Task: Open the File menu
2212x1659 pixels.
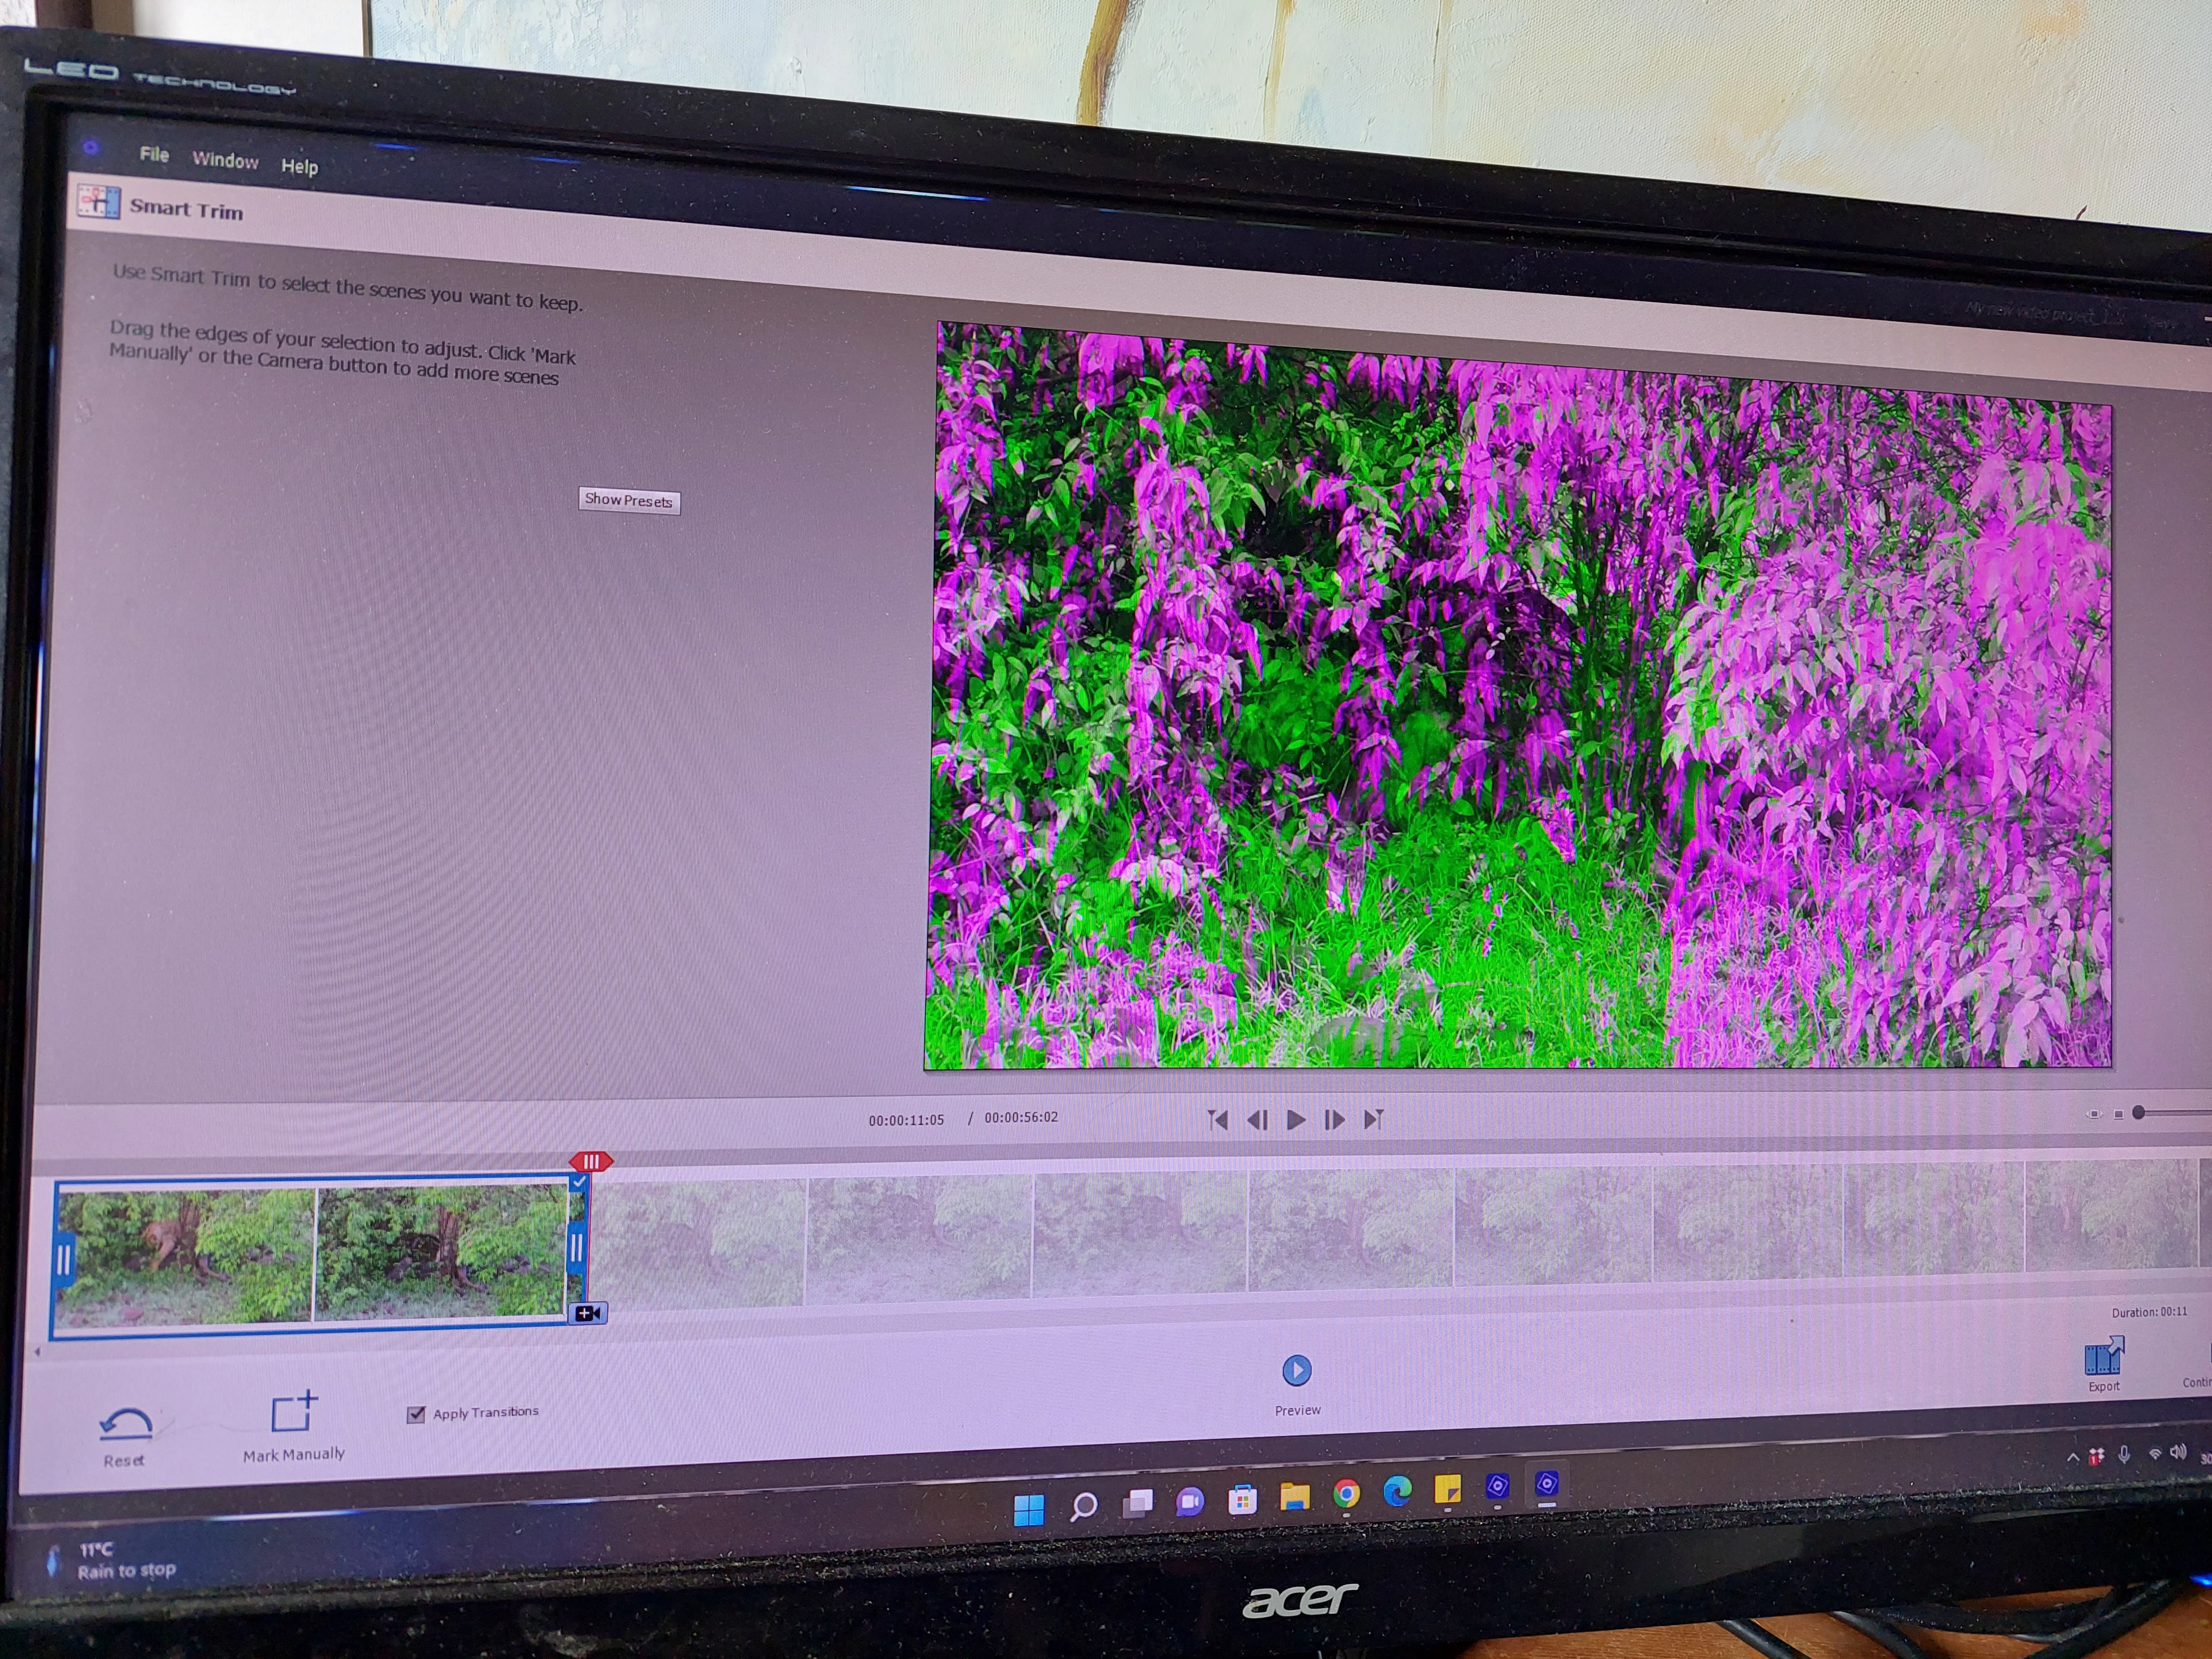Action: point(154,154)
